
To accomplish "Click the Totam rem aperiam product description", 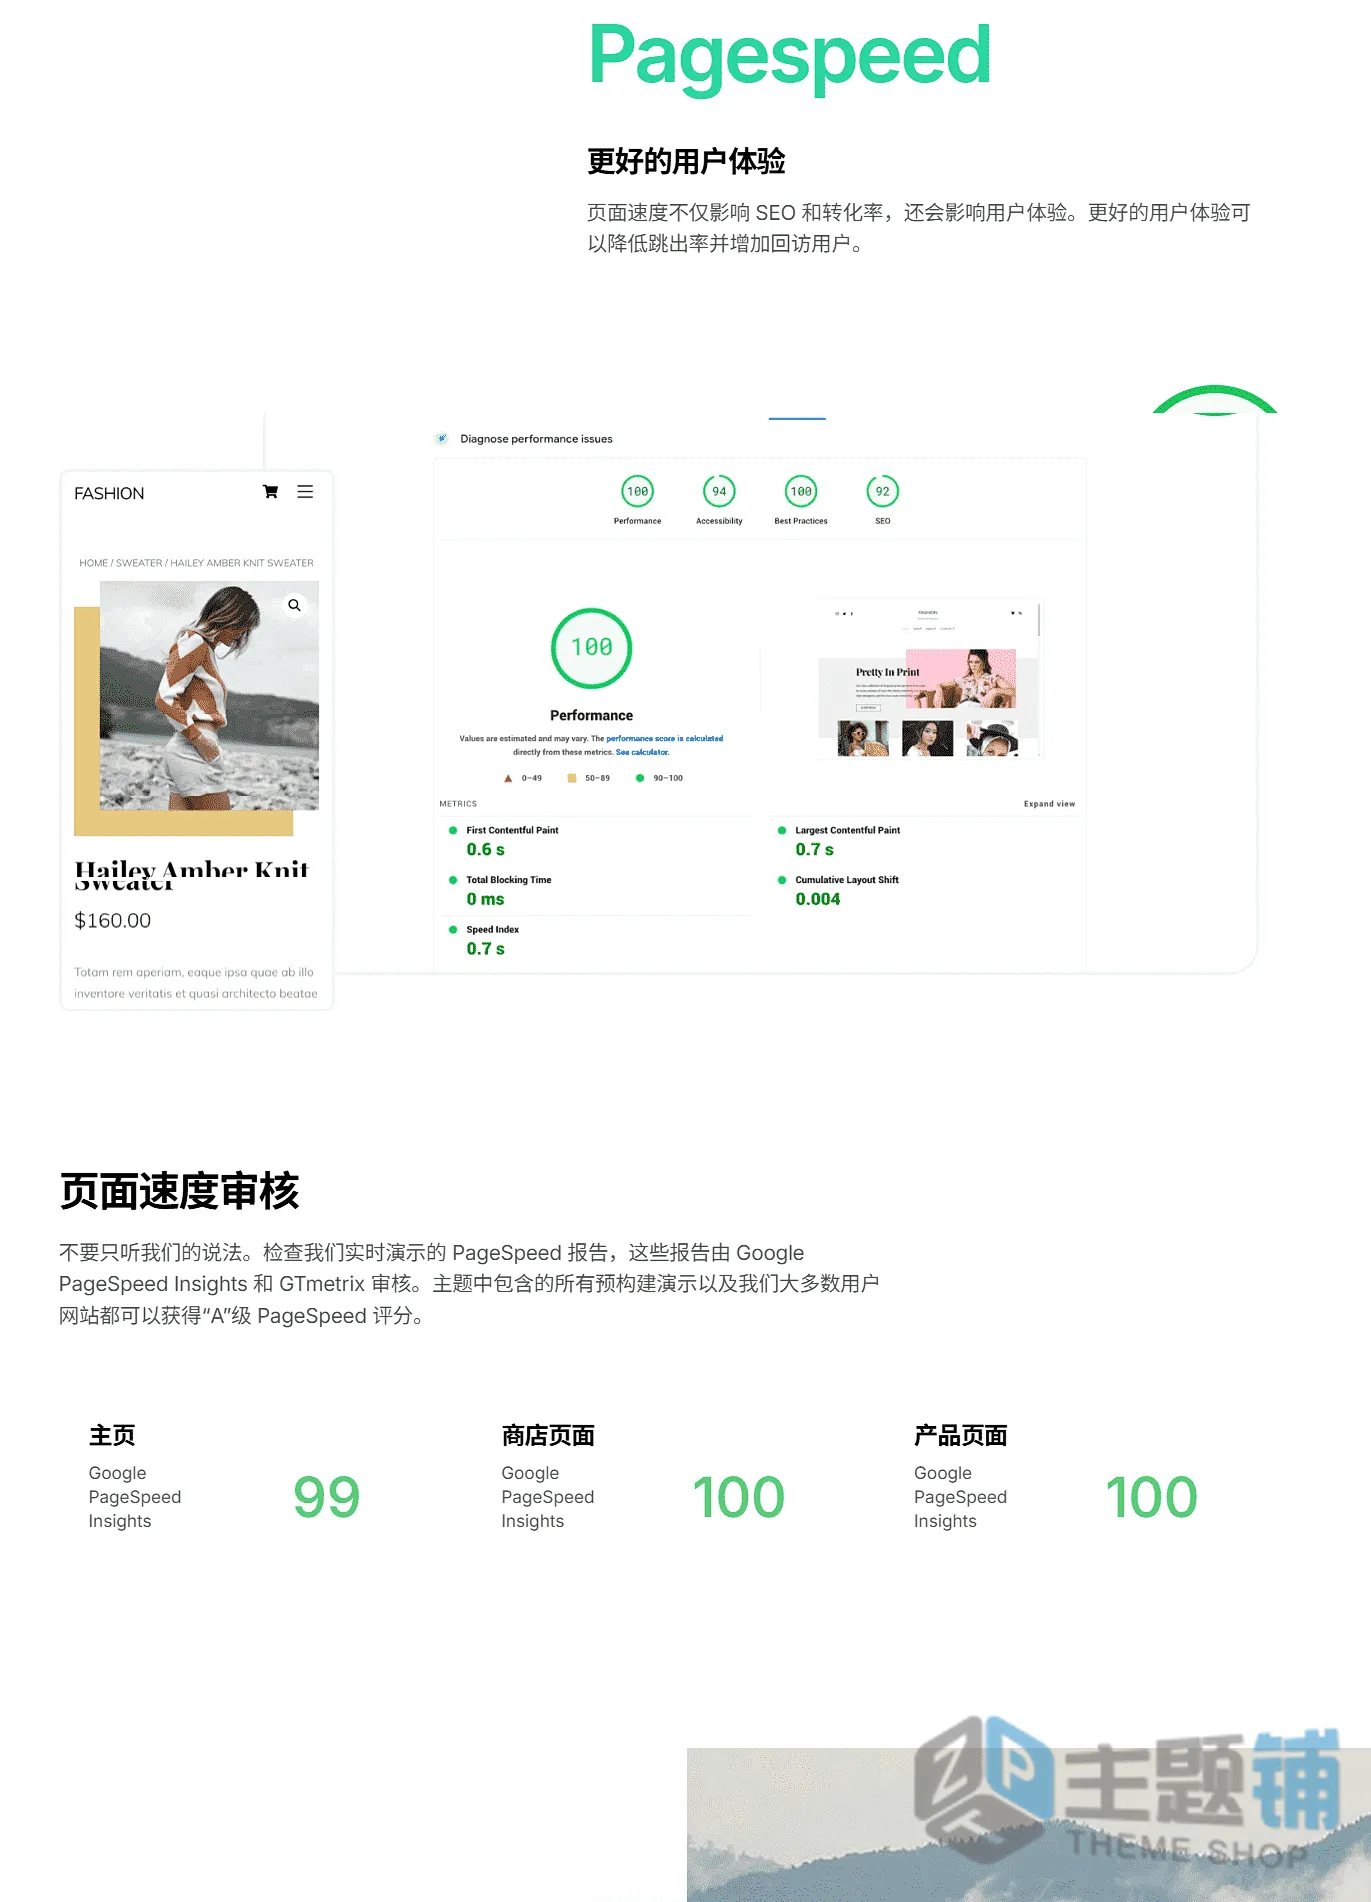I will pyautogui.click(x=196, y=983).
